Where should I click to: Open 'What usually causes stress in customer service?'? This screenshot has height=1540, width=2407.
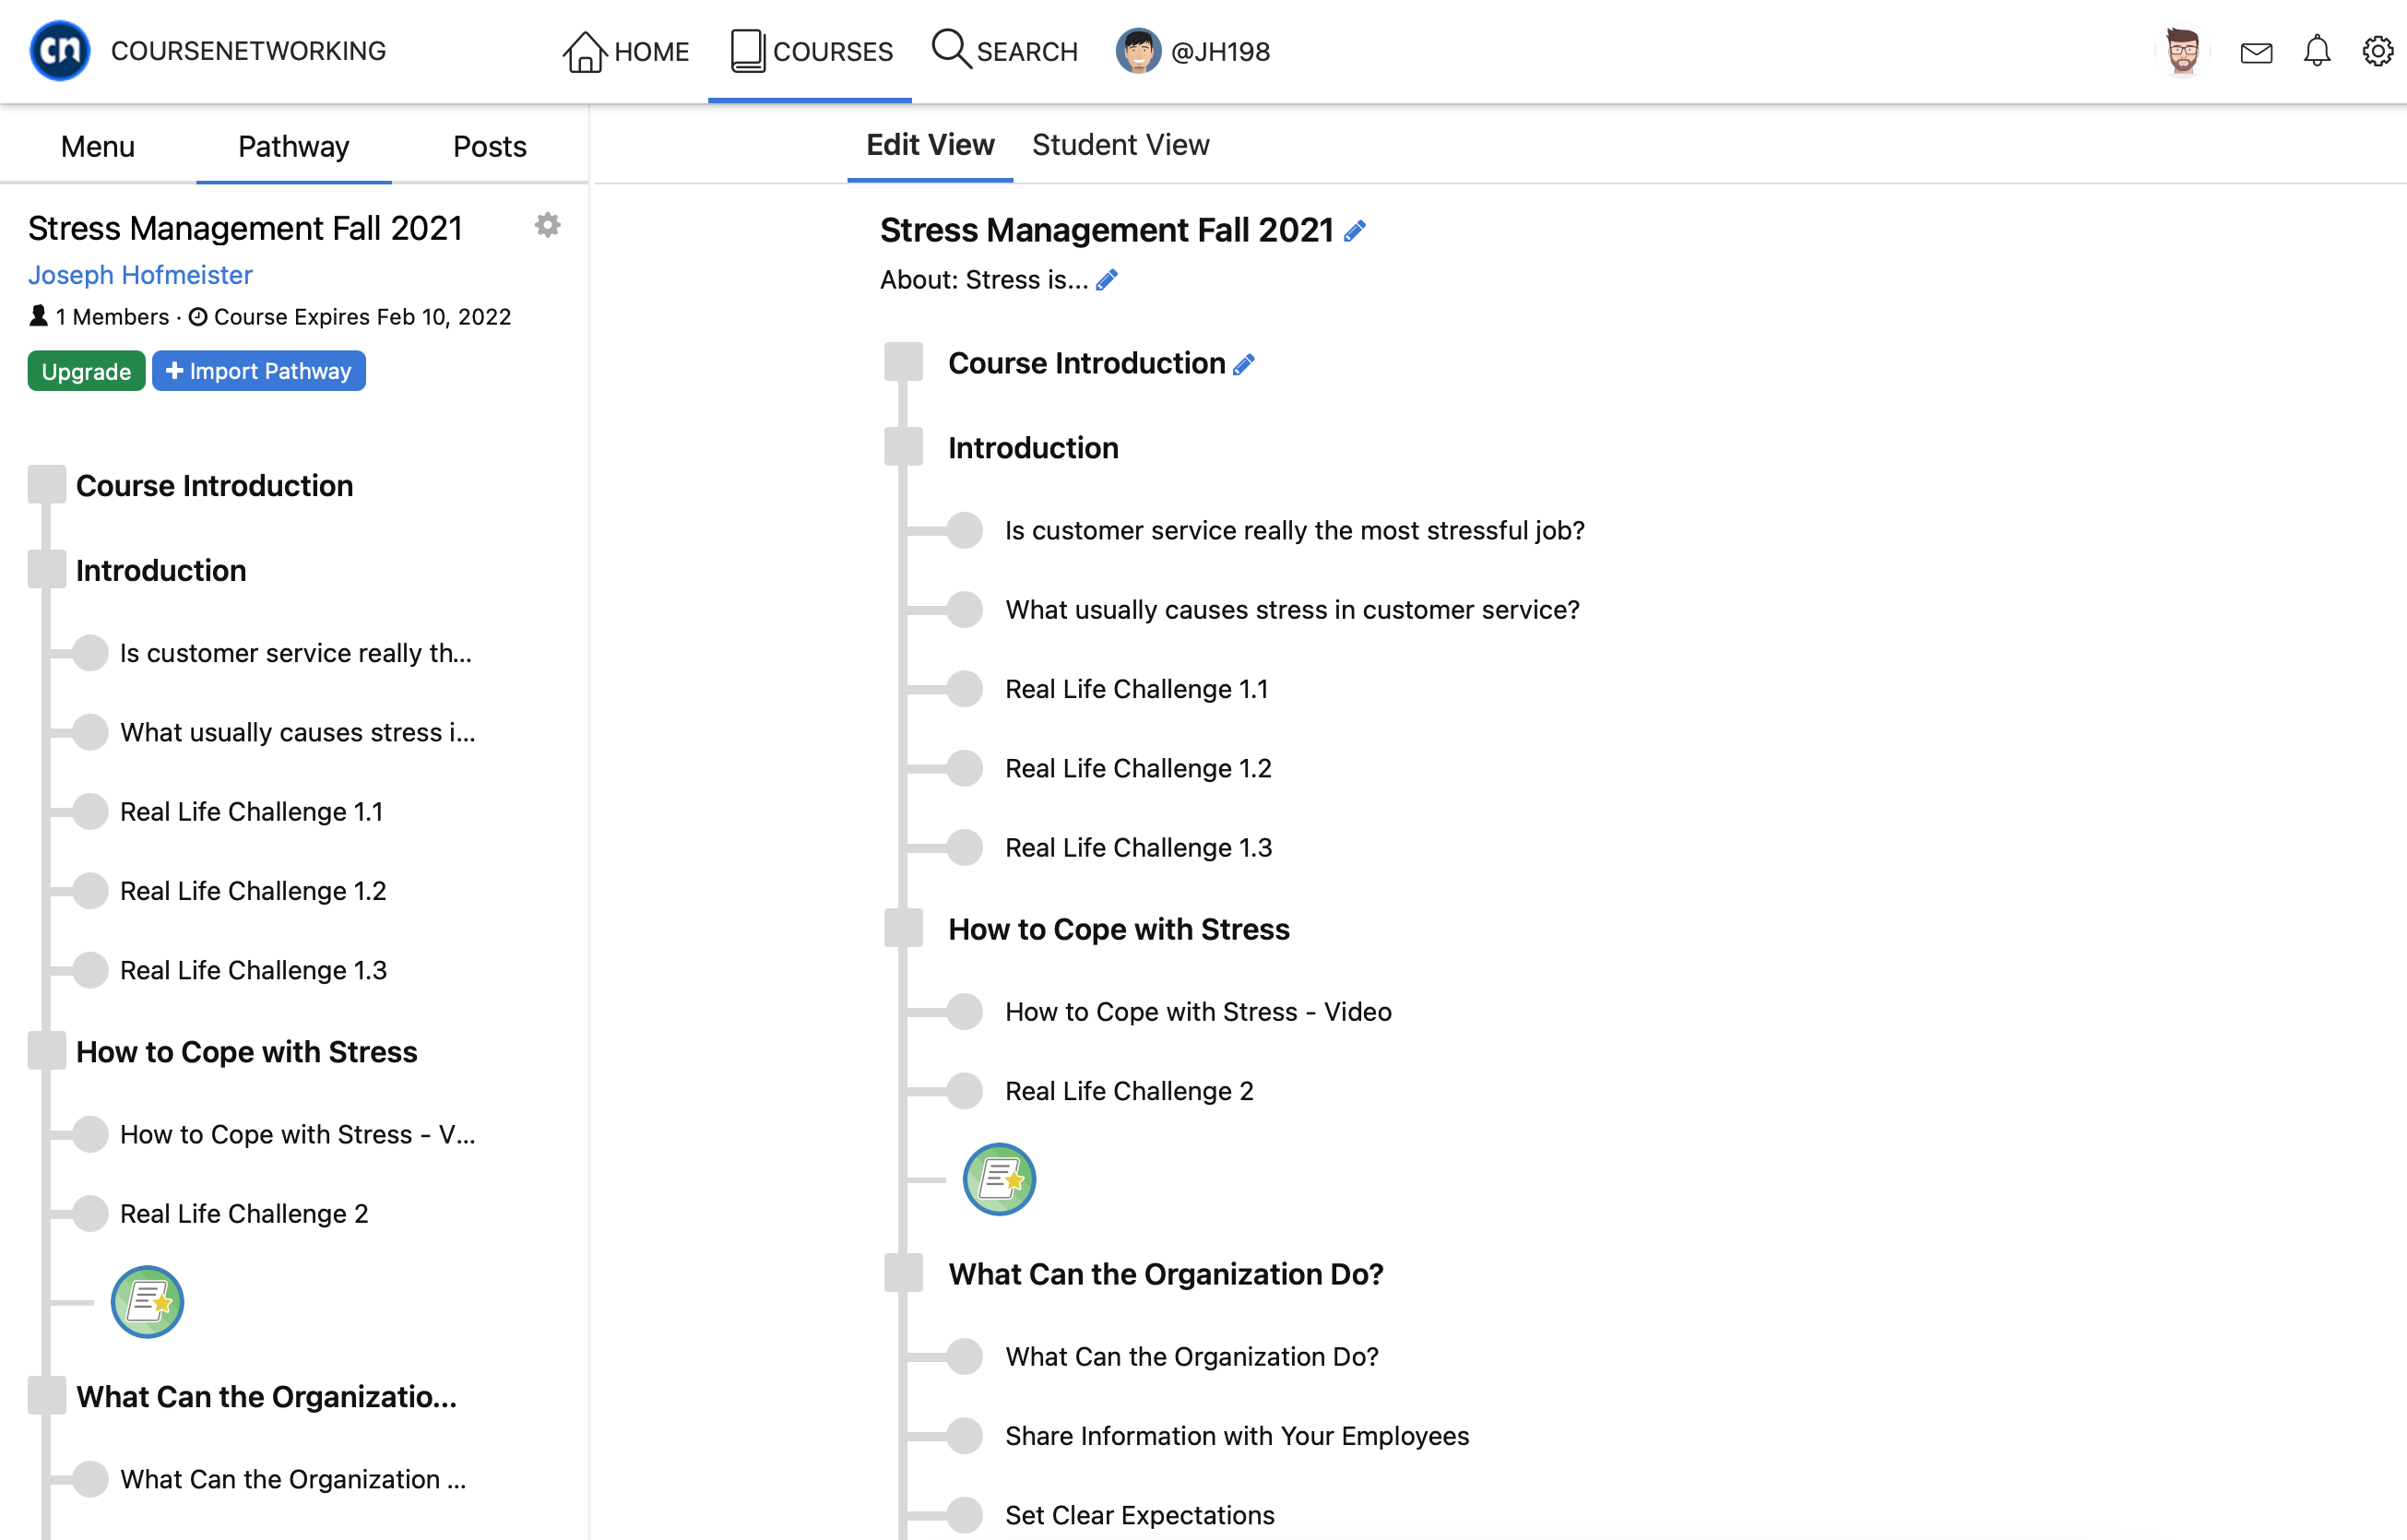coord(1292,609)
